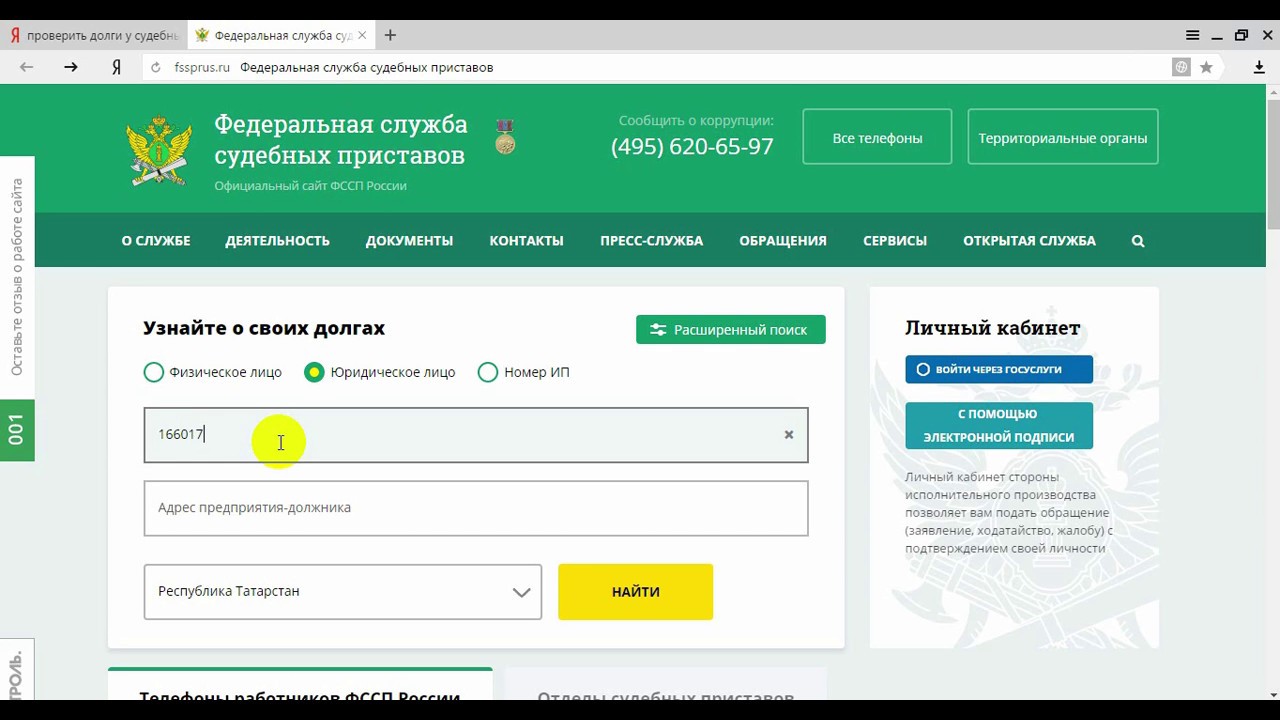Go back with the browser back arrow

click(x=27, y=67)
